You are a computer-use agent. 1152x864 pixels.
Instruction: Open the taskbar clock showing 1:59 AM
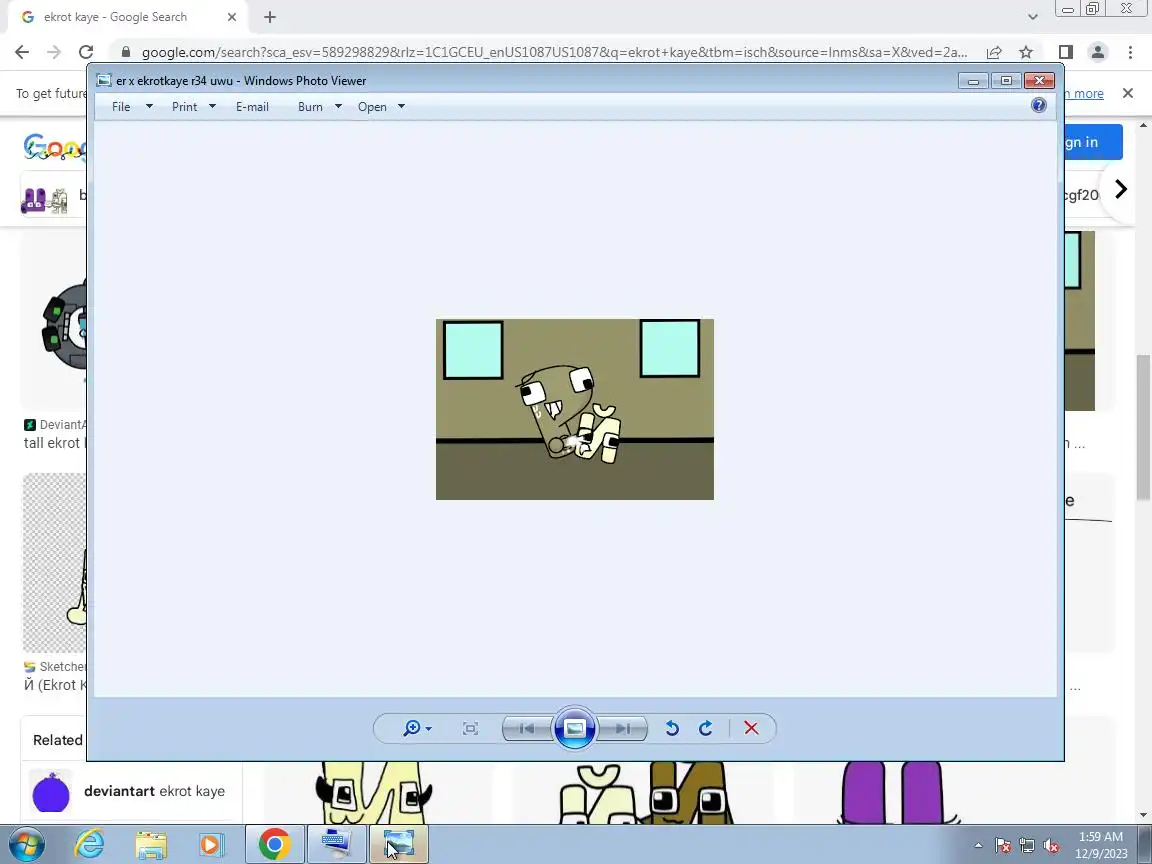[x=1101, y=845]
